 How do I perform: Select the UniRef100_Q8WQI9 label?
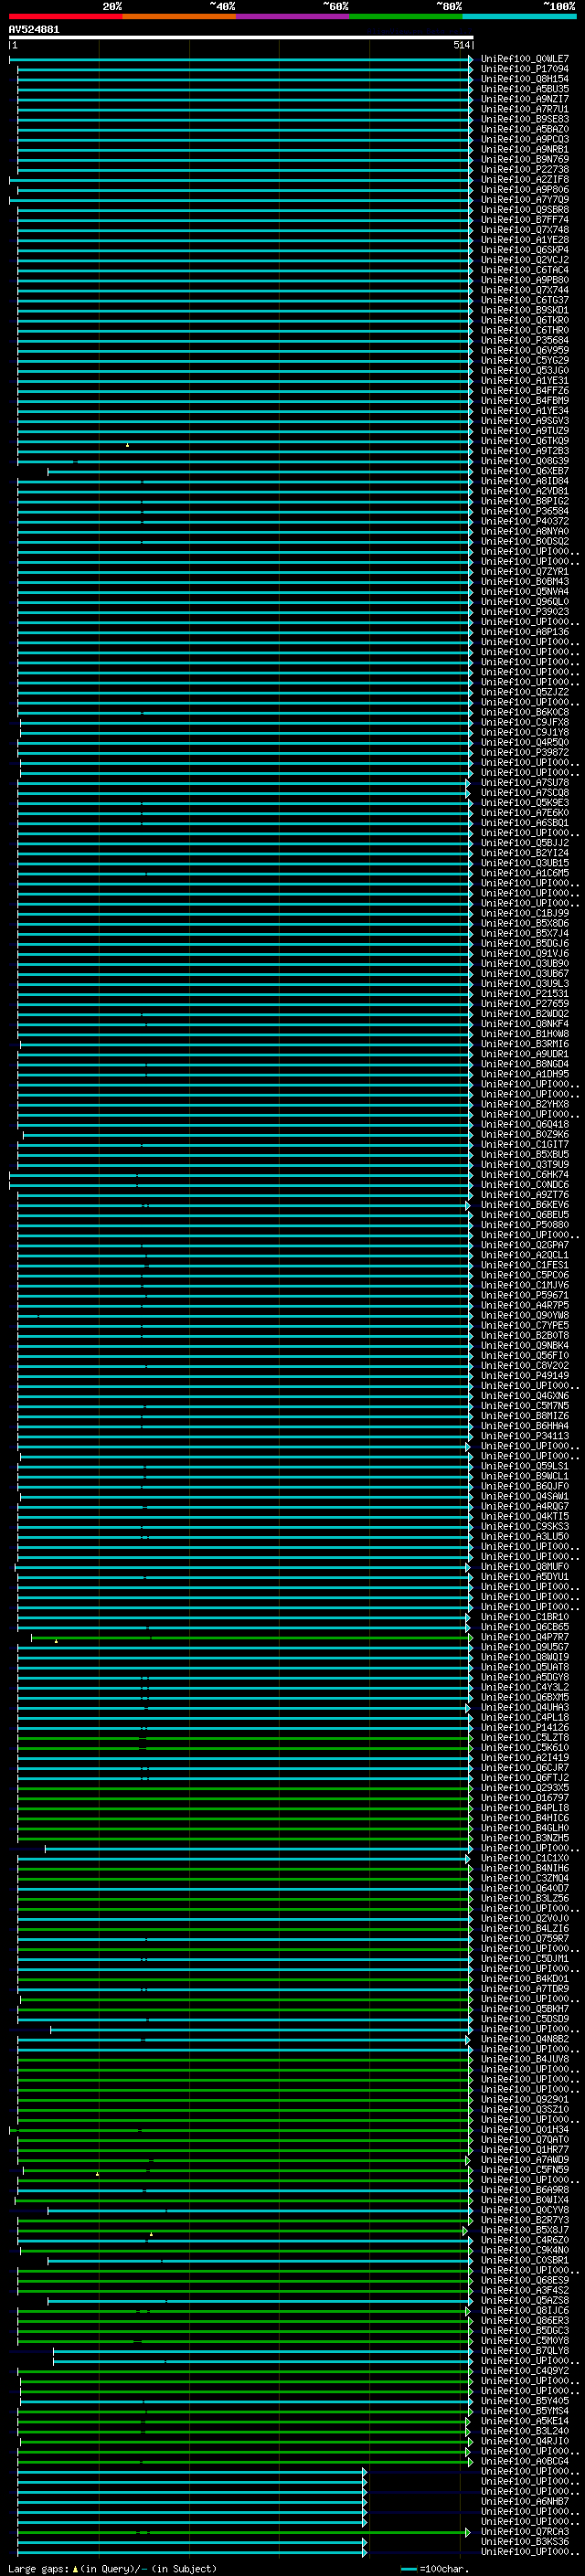pos(524,1657)
